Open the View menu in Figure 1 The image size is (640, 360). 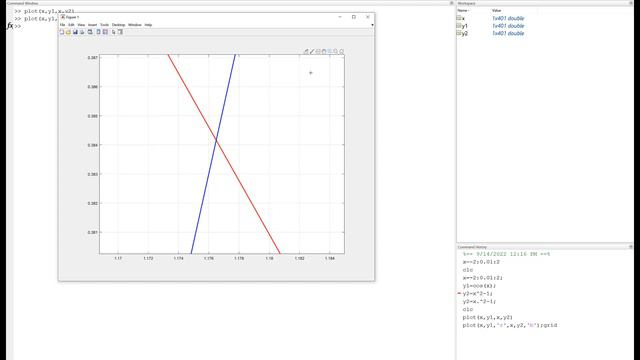(81, 25)
